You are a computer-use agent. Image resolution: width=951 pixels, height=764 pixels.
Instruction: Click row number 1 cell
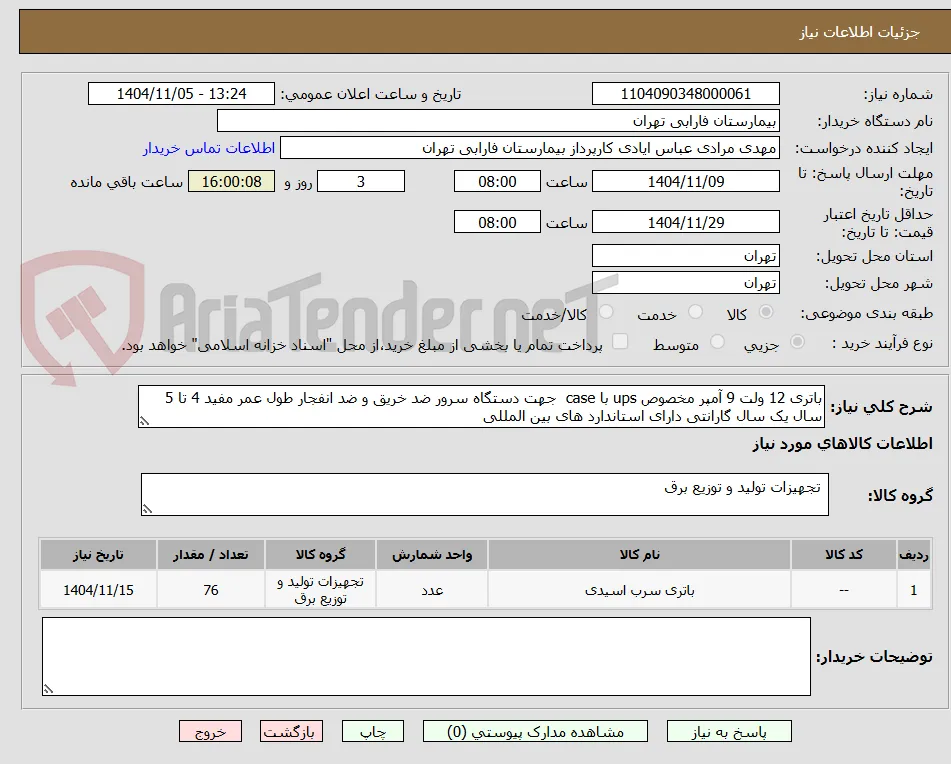click(913, 589)
